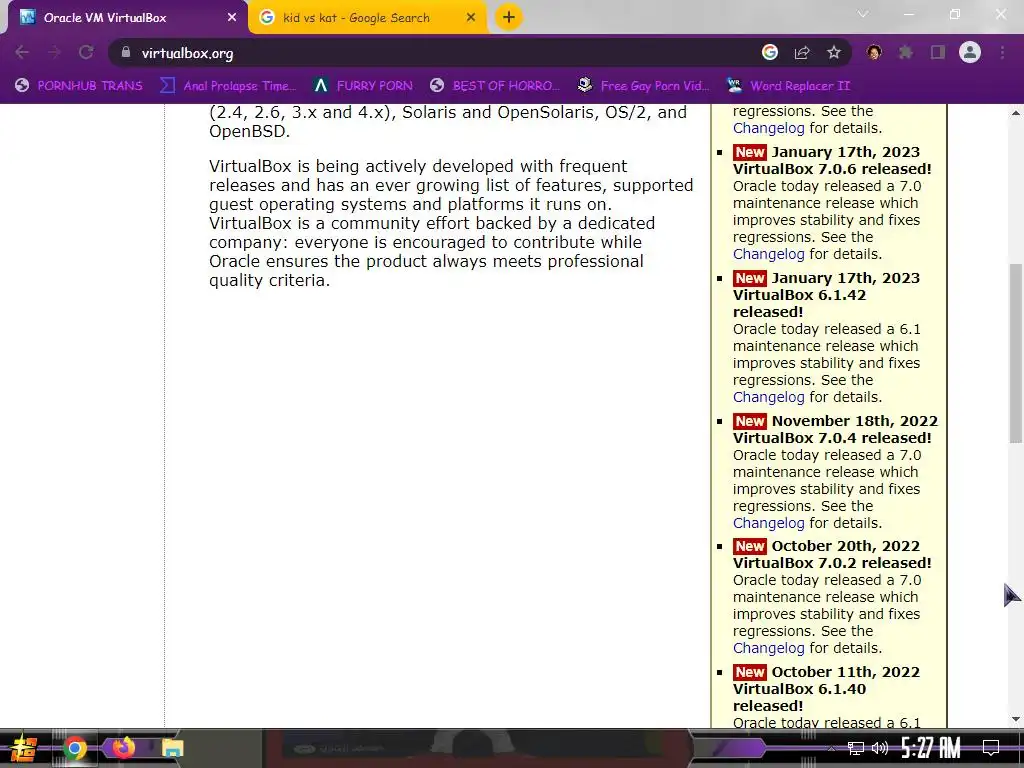Screen dimensions: 1024x768
Task: Click the scrollbar down arrow
Action: 1016,719
